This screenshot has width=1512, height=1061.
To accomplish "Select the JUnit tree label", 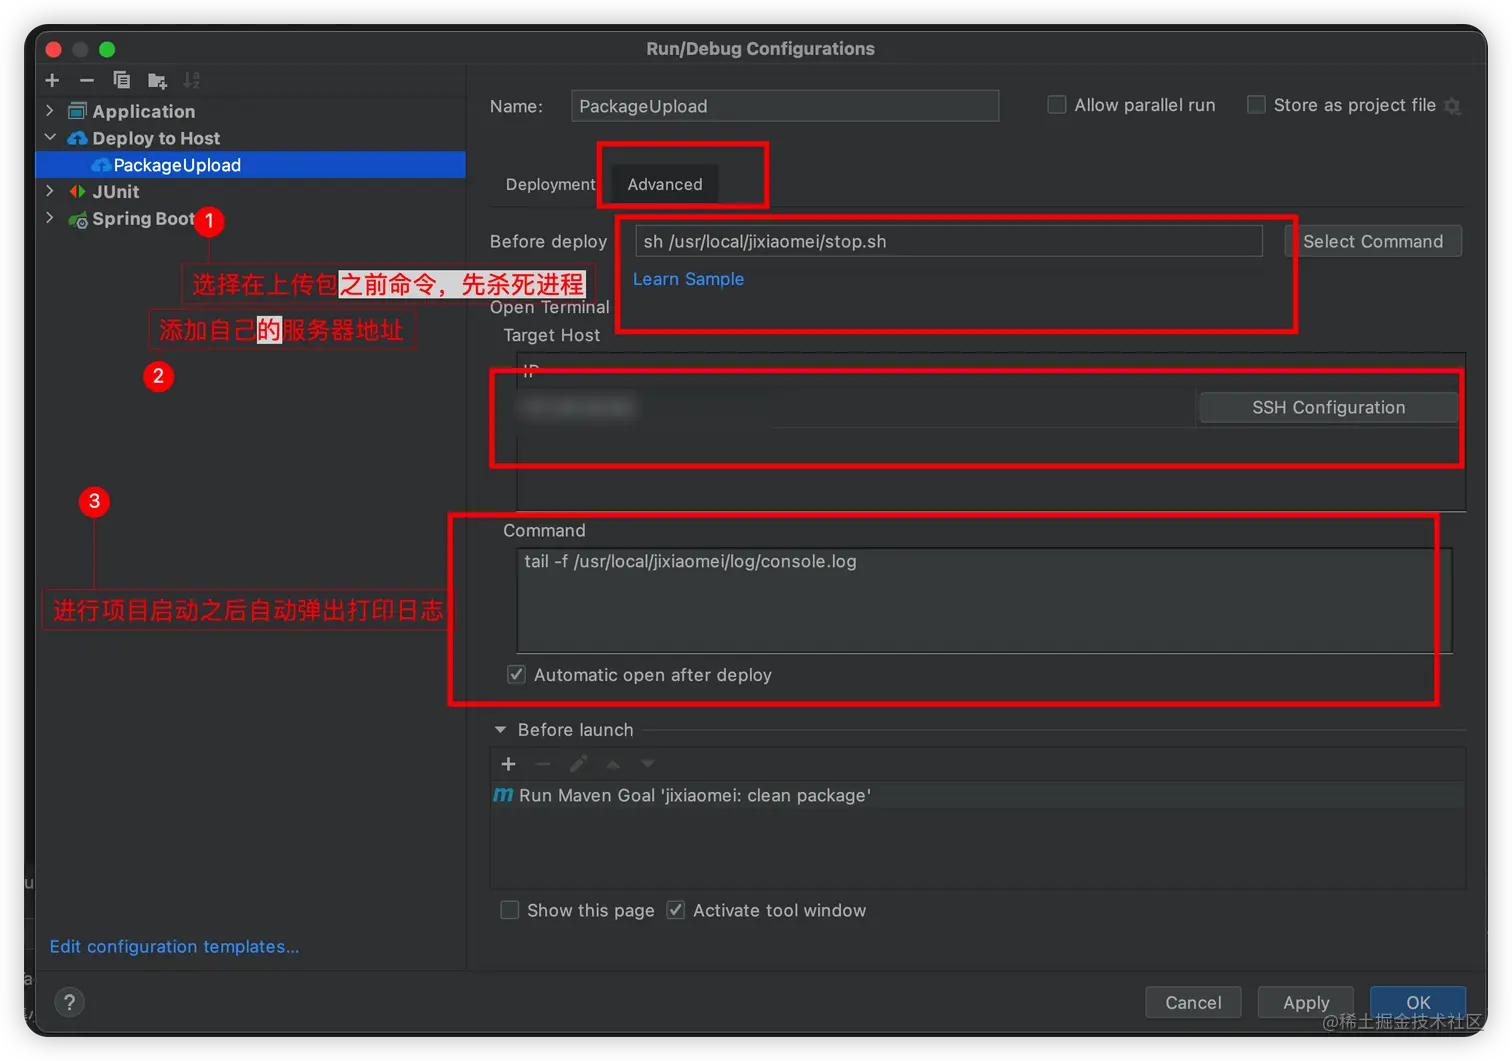I will 116,191.
